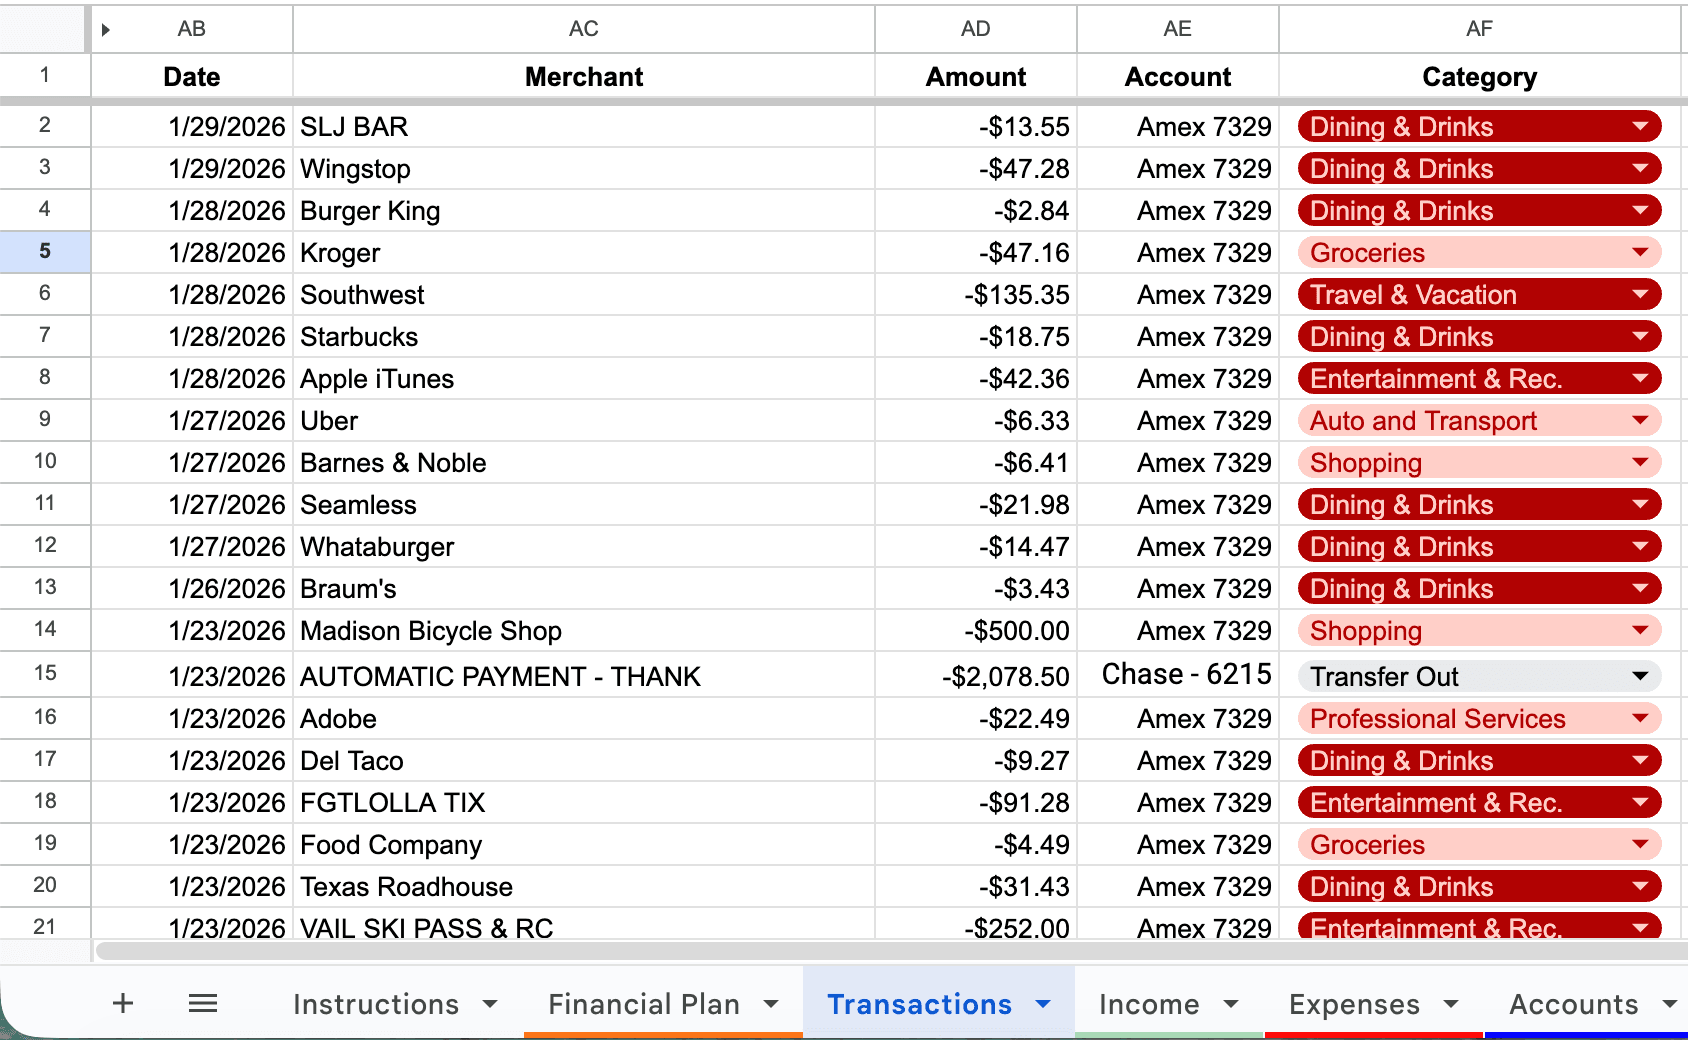Open the all sheets list icon
Image resolution: width=1688 pixels, height=1040 pixels.
coord(203,1004)
